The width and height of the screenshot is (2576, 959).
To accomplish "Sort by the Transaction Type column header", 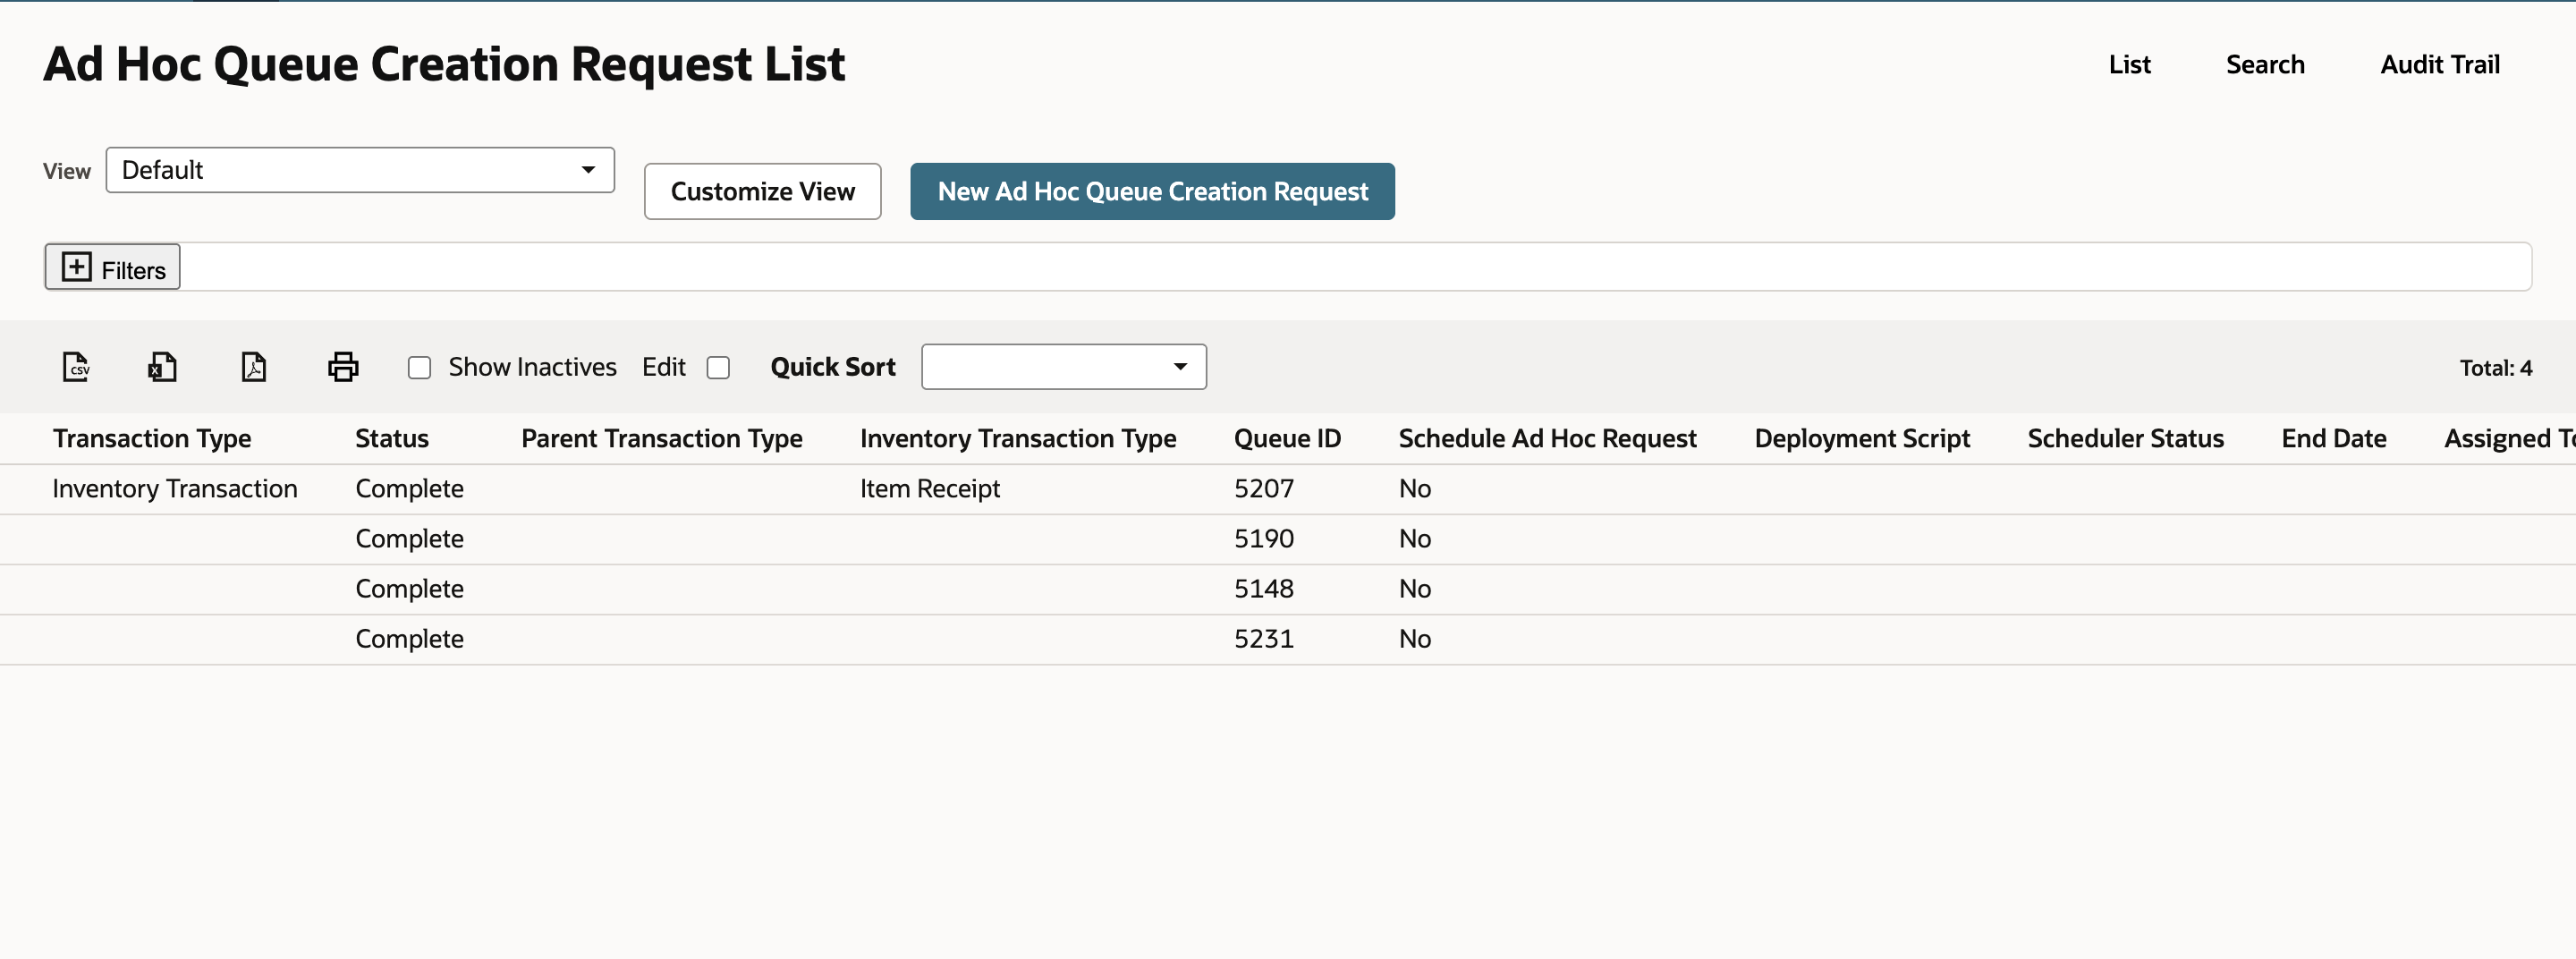I will 152,438.
